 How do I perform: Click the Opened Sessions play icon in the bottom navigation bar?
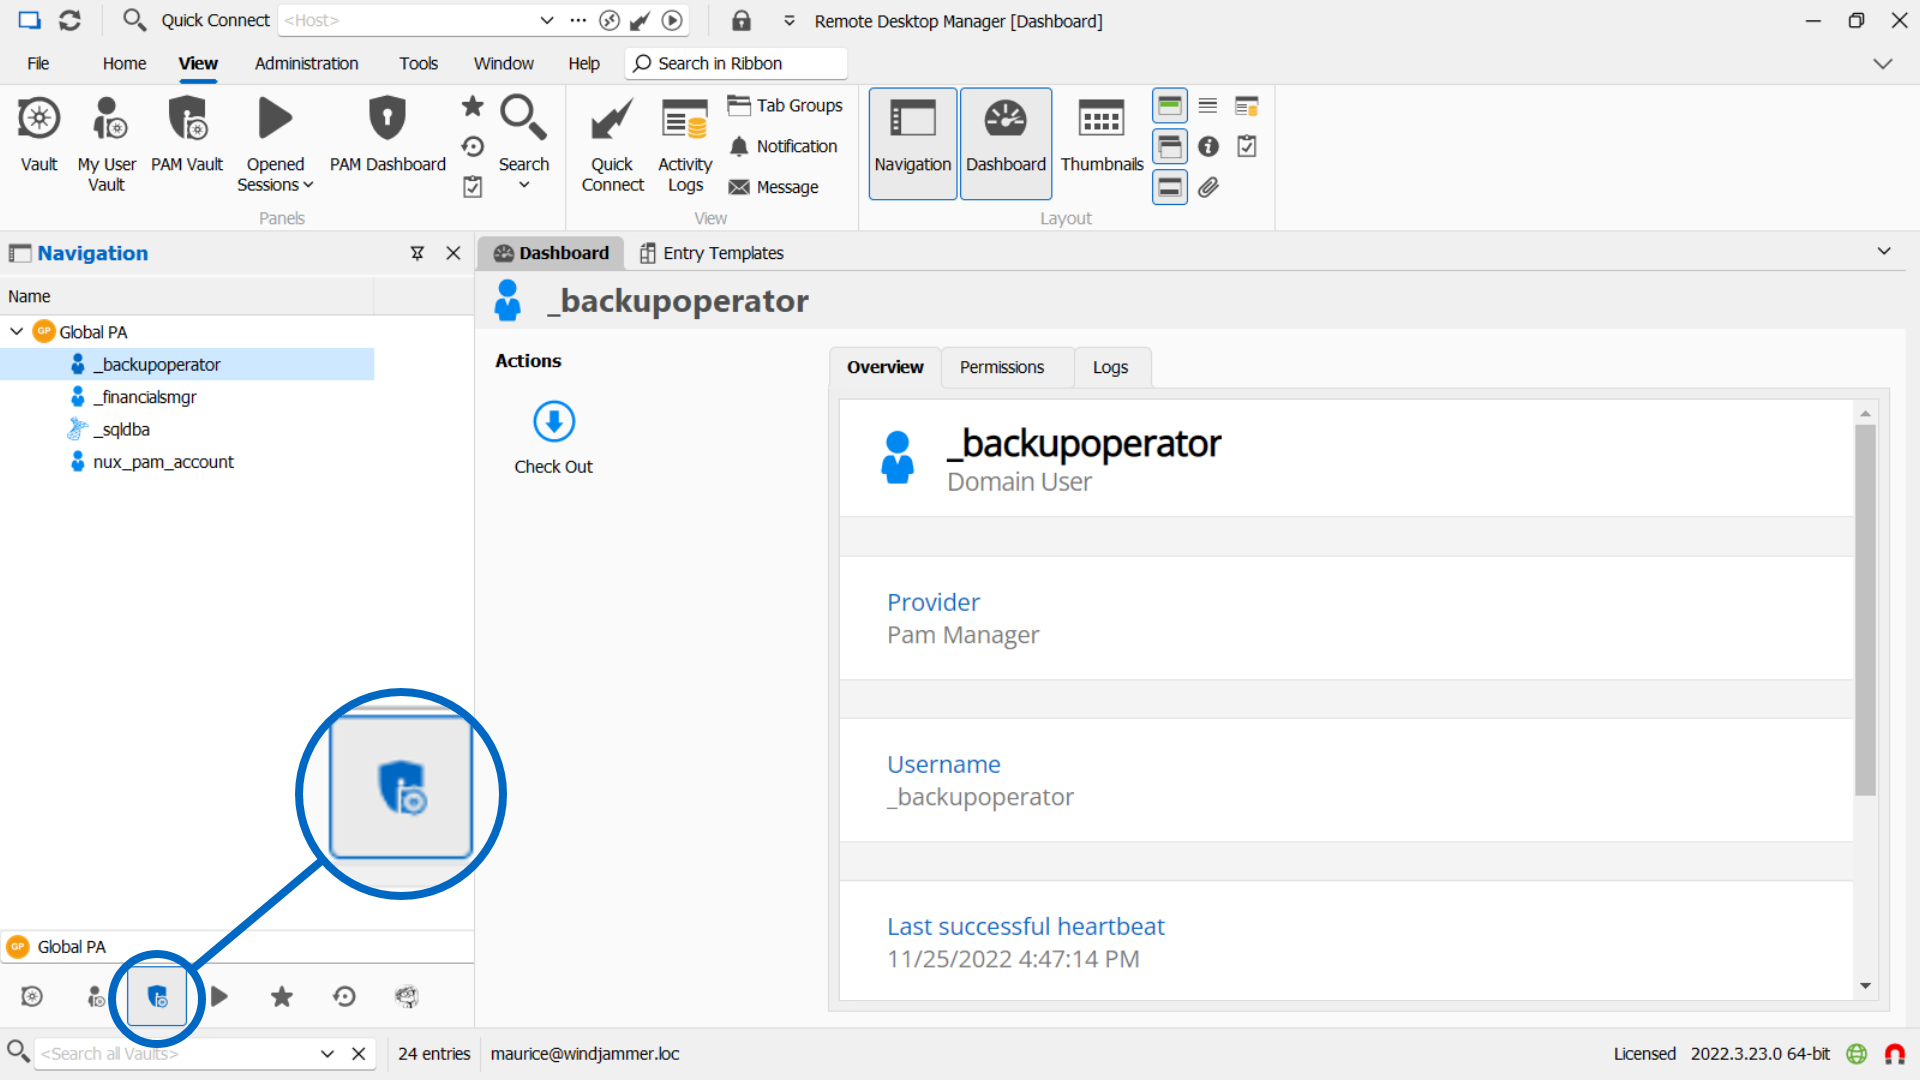point(220,996)
